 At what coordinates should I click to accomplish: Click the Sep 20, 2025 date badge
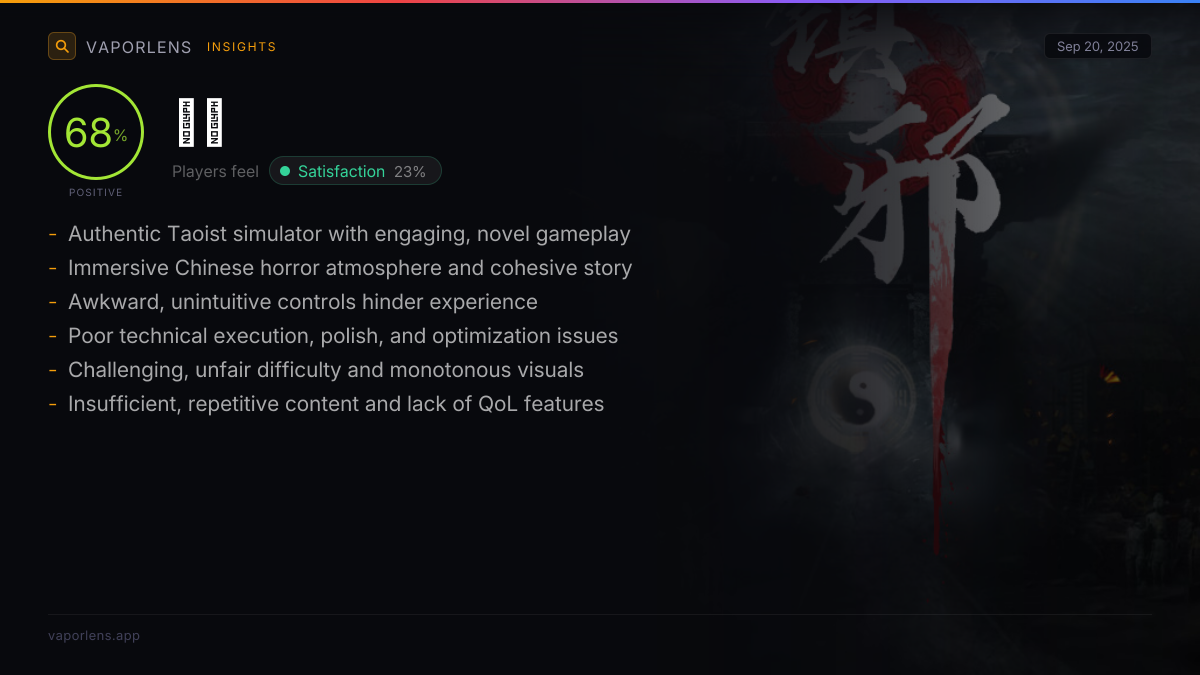tap(1098, 46)
